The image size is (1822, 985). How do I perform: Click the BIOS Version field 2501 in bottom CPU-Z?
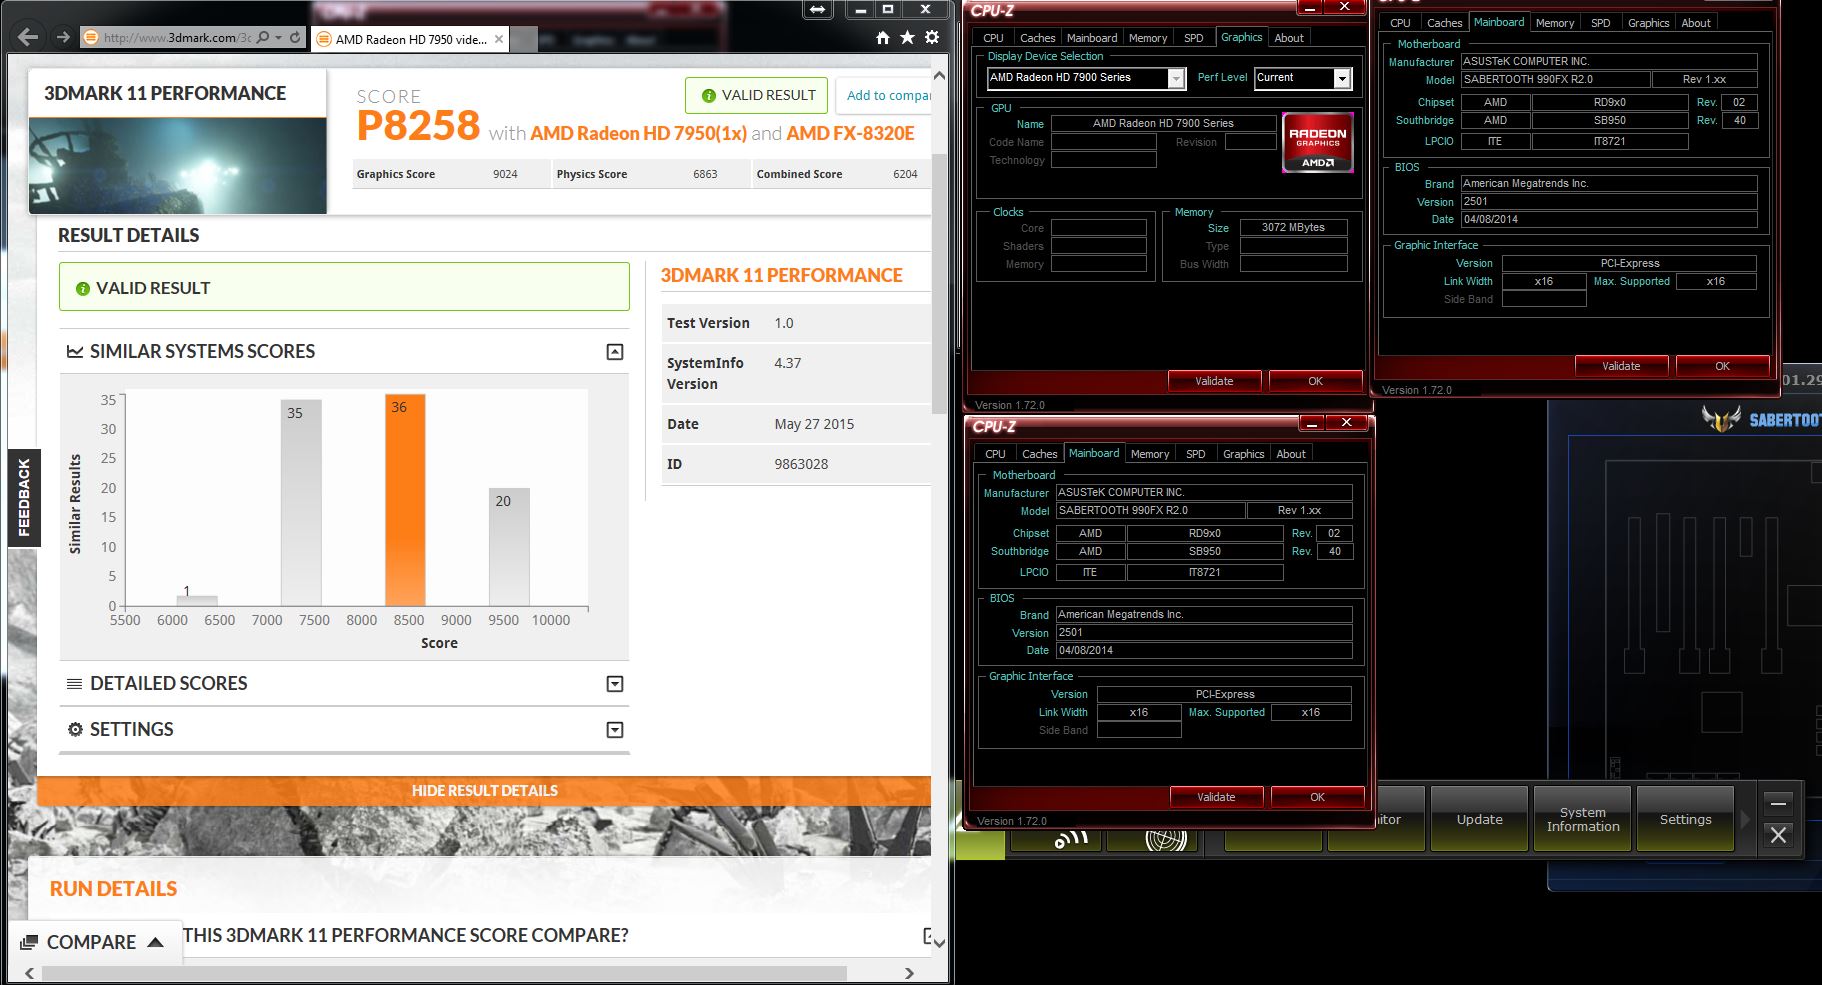coord(1204,633)
